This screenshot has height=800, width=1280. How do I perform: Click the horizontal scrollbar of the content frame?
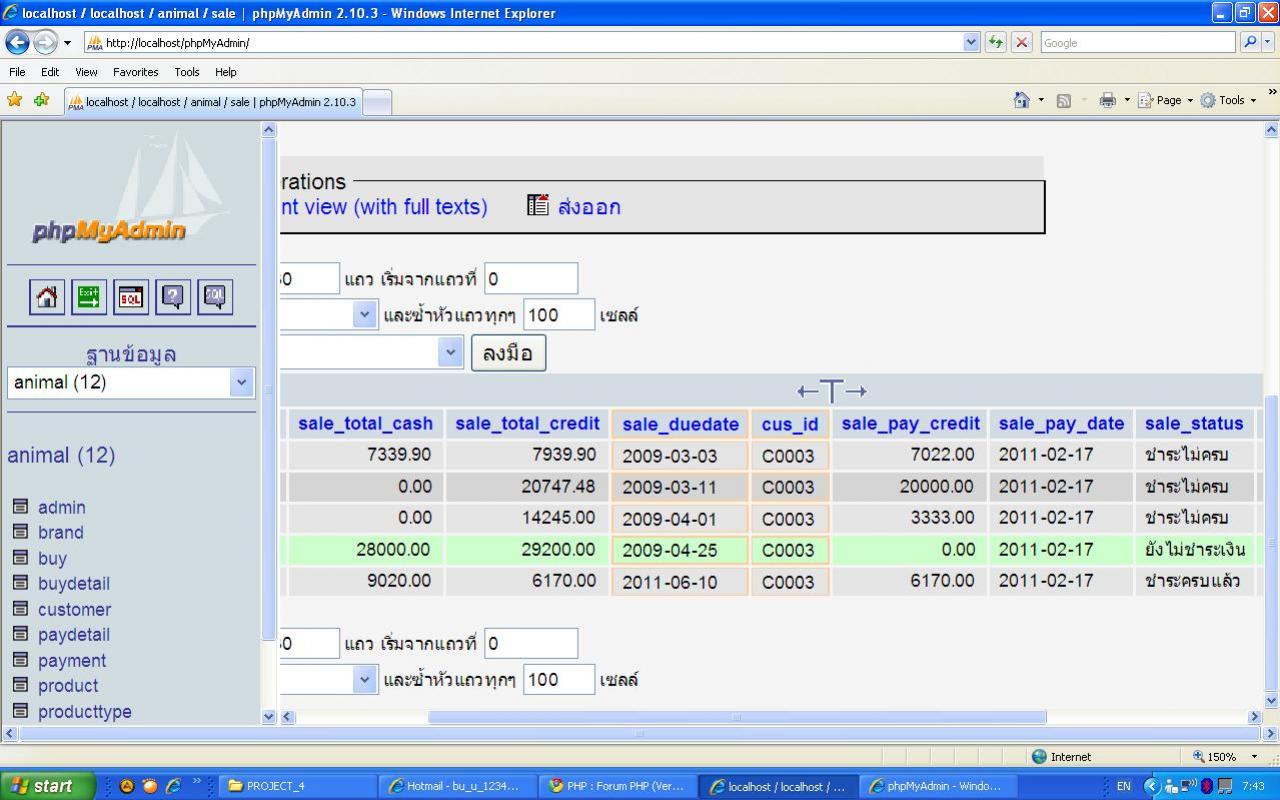pyautogui.click(x=737, y=717)
